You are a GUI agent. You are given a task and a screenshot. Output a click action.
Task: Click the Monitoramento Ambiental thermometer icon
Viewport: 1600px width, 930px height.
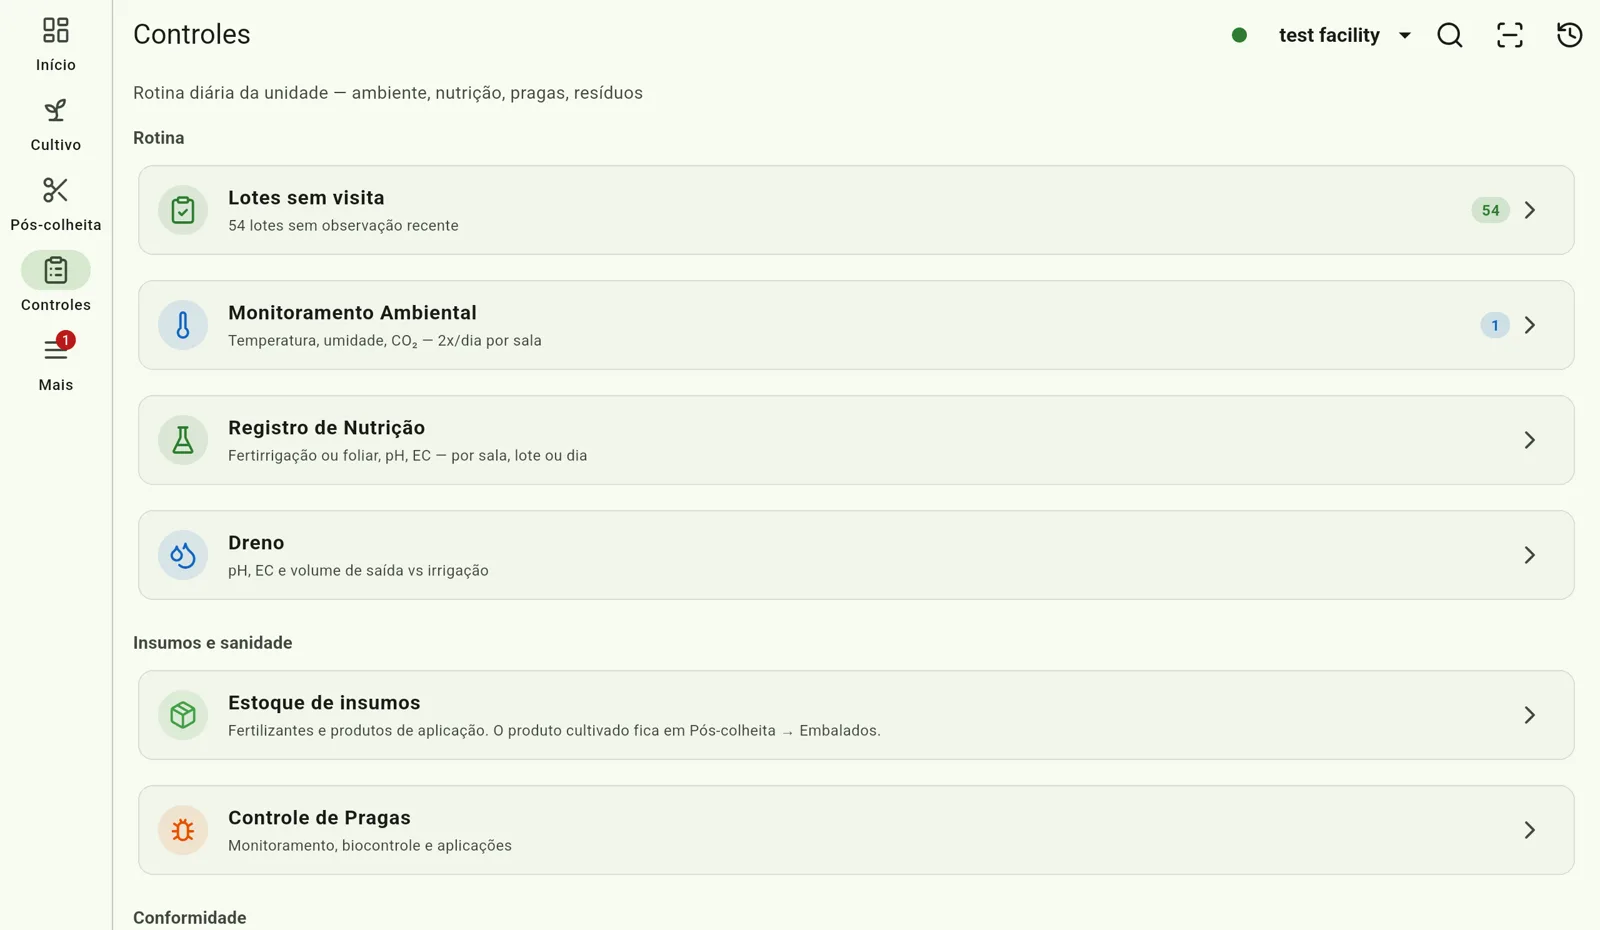[183, 325]
